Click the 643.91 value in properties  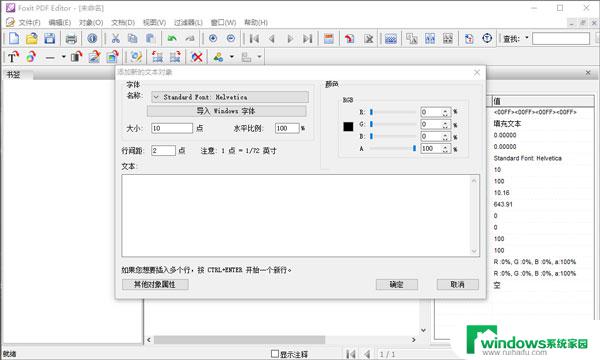click(503, 204)
